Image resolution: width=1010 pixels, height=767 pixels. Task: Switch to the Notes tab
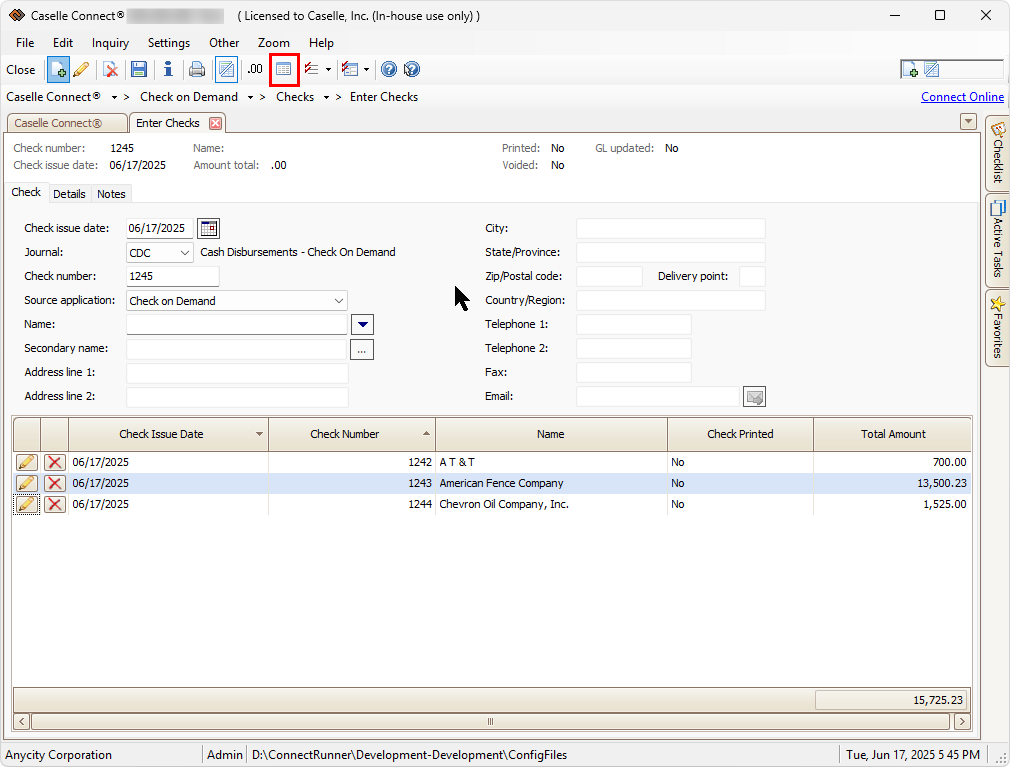[111, 194]
